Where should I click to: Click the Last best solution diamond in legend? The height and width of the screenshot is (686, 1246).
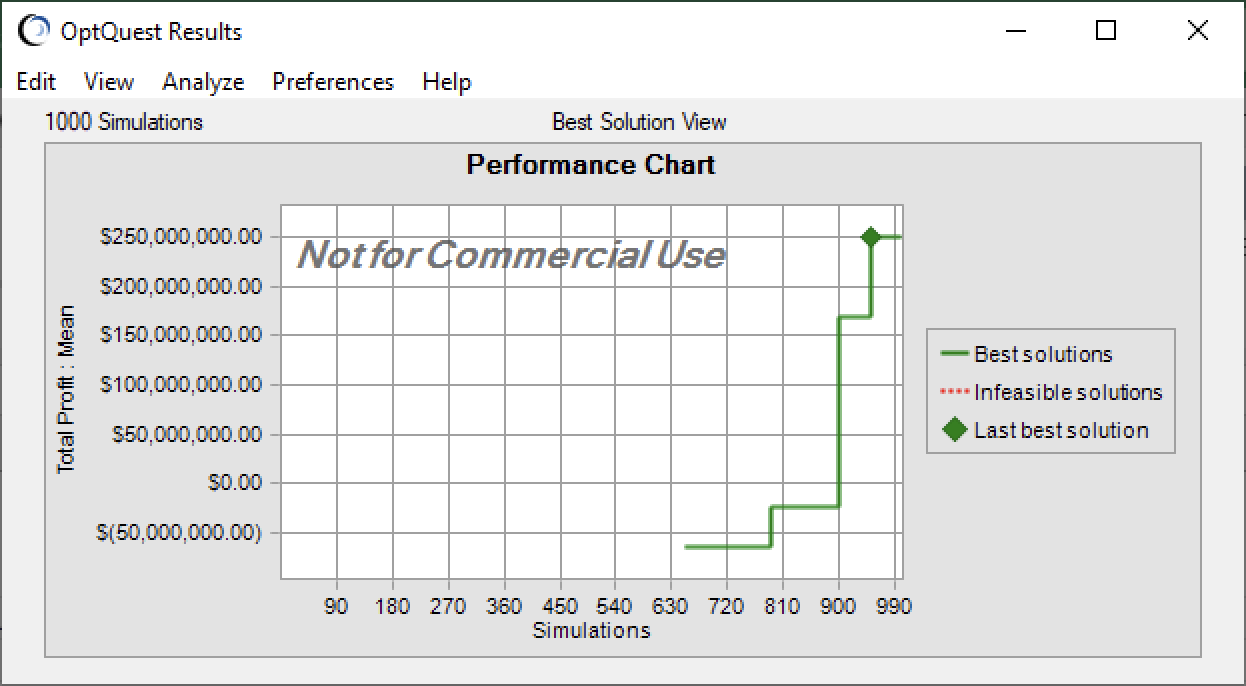(955, 430)
